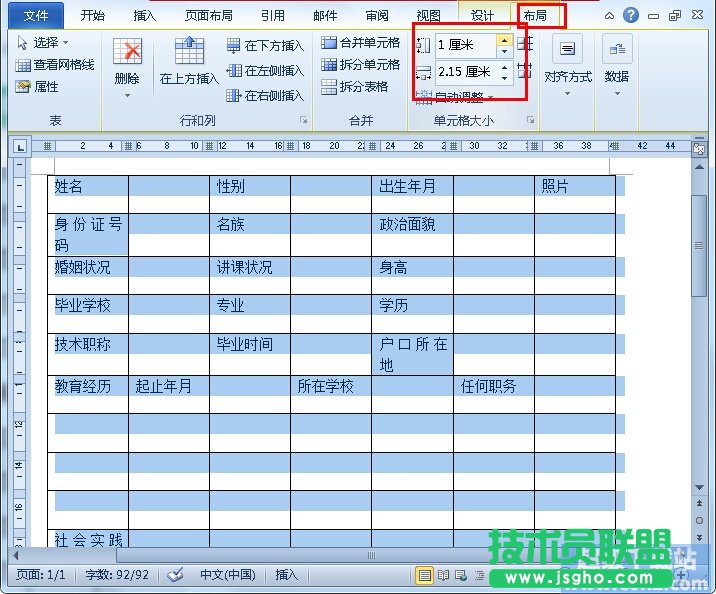This screenshot has width=716, height=594.
Task: Insert column to right with 在右侧插入
Action: coord(265,96)
